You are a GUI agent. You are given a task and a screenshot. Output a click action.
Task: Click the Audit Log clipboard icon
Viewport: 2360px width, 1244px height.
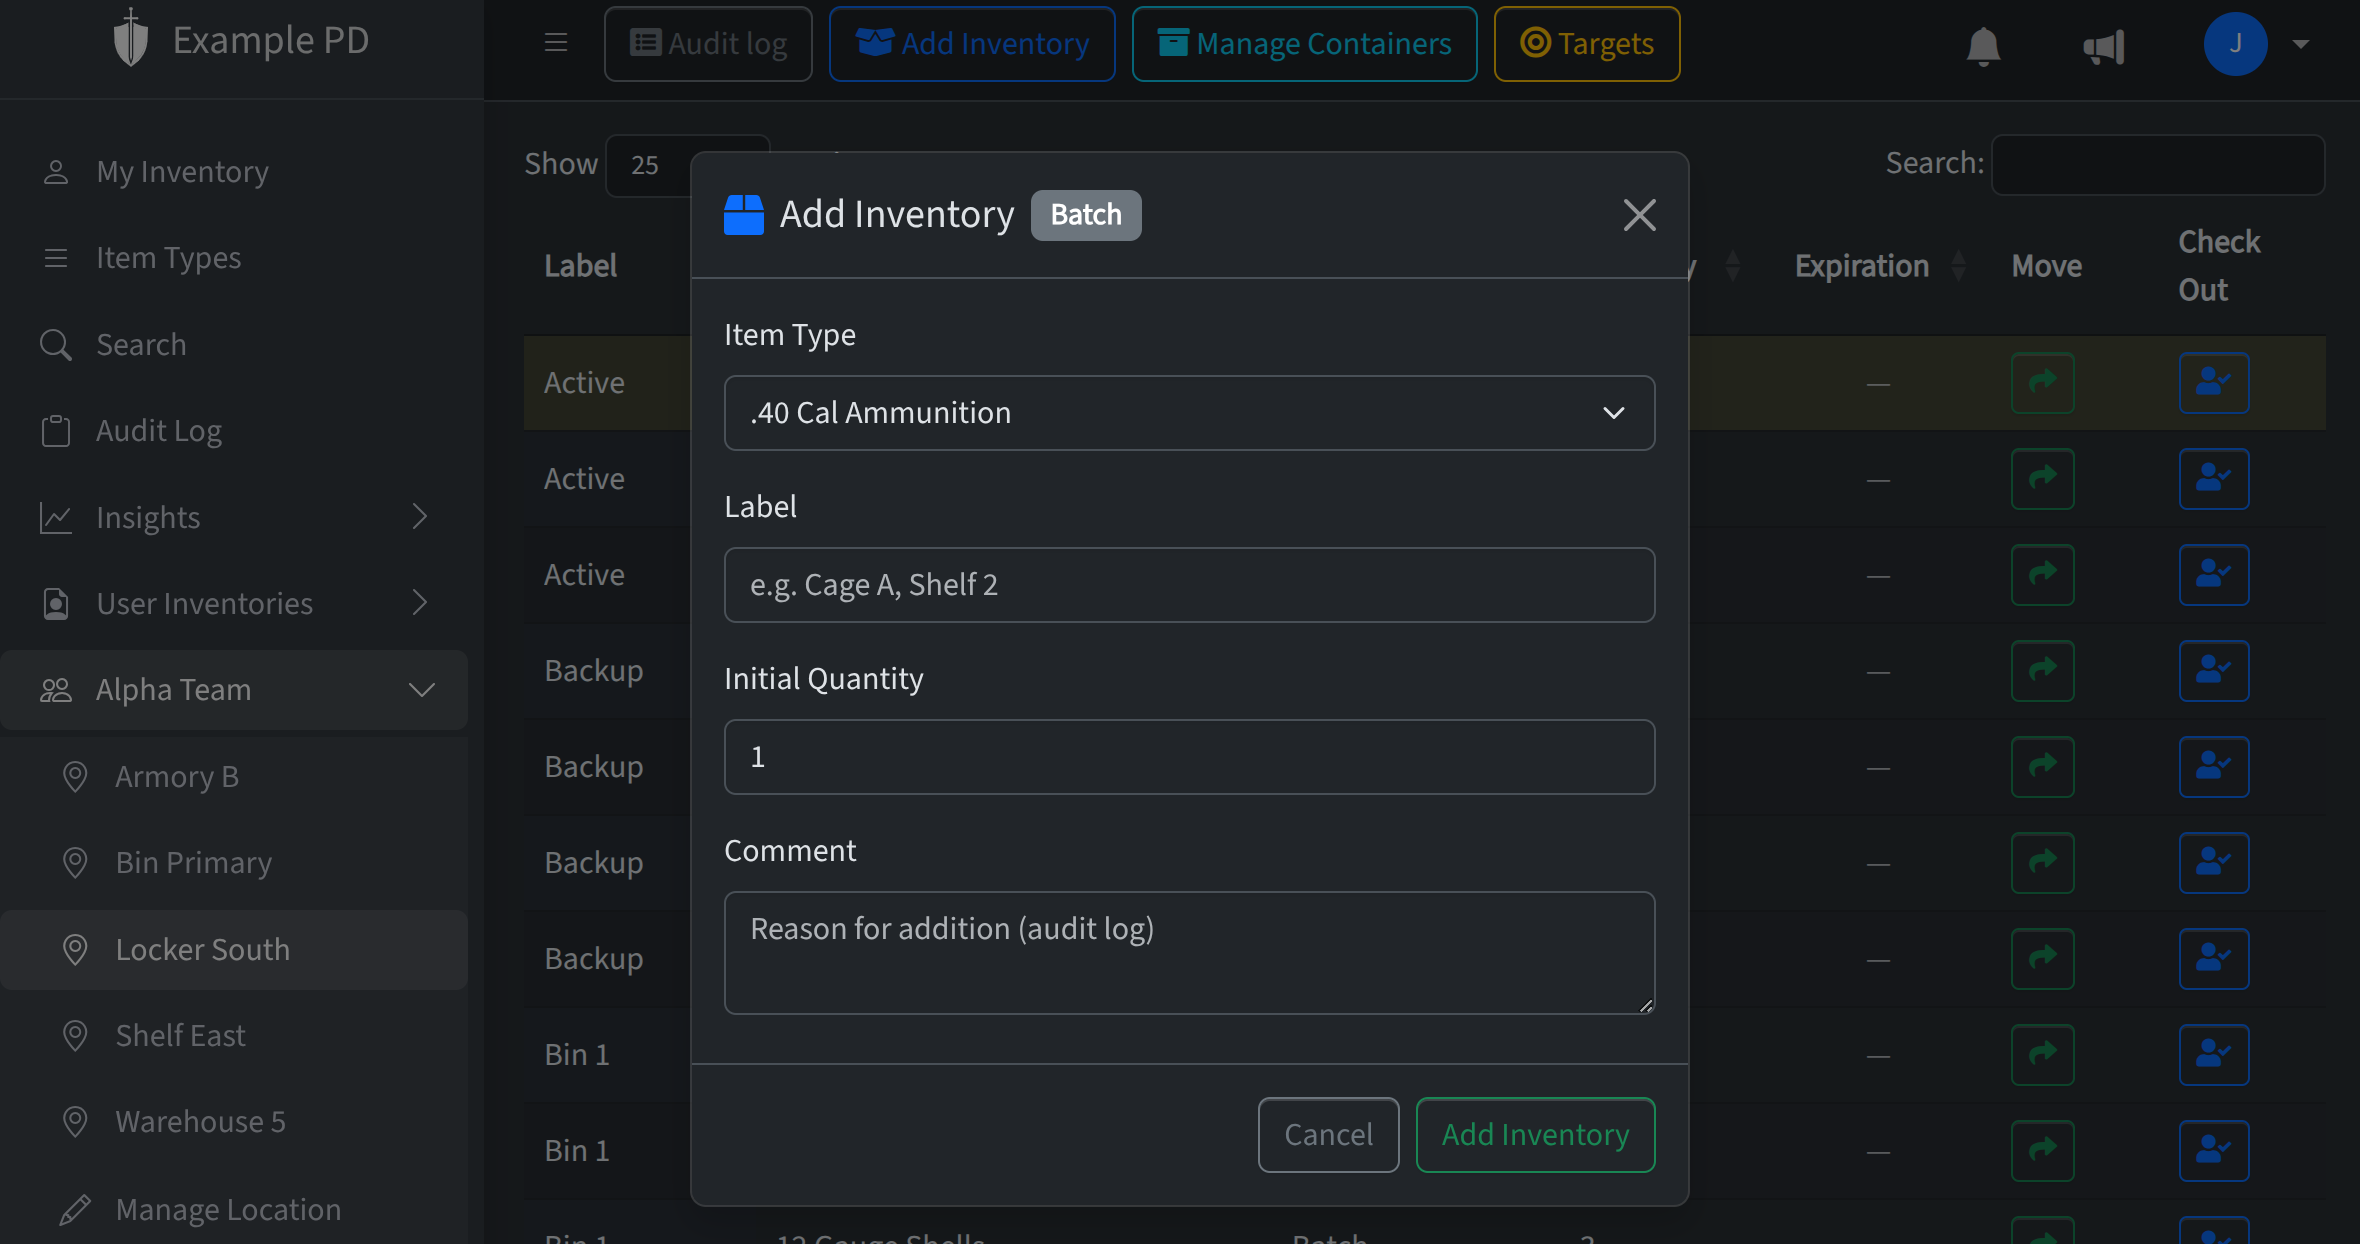(57, 430)
